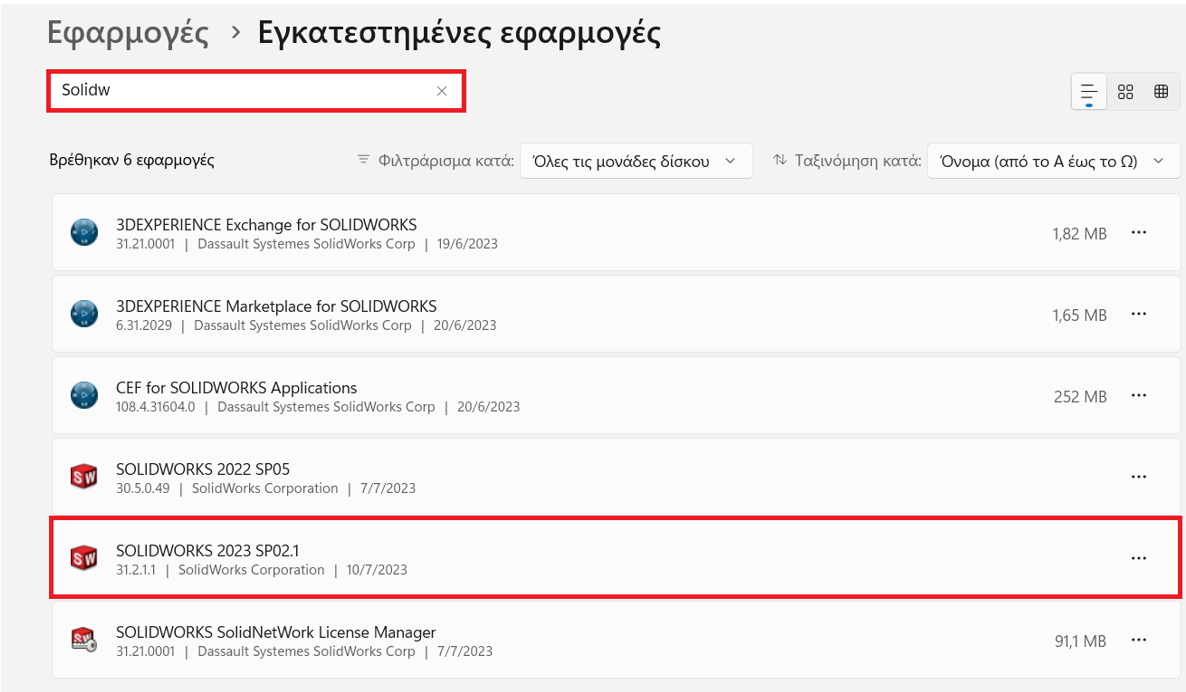Image resolution: width=1186 pixels, height=692 pixels.
Task: Open more options for 3DEXPERIENCE Marketplace
Action: click(x=1138, y=315)
